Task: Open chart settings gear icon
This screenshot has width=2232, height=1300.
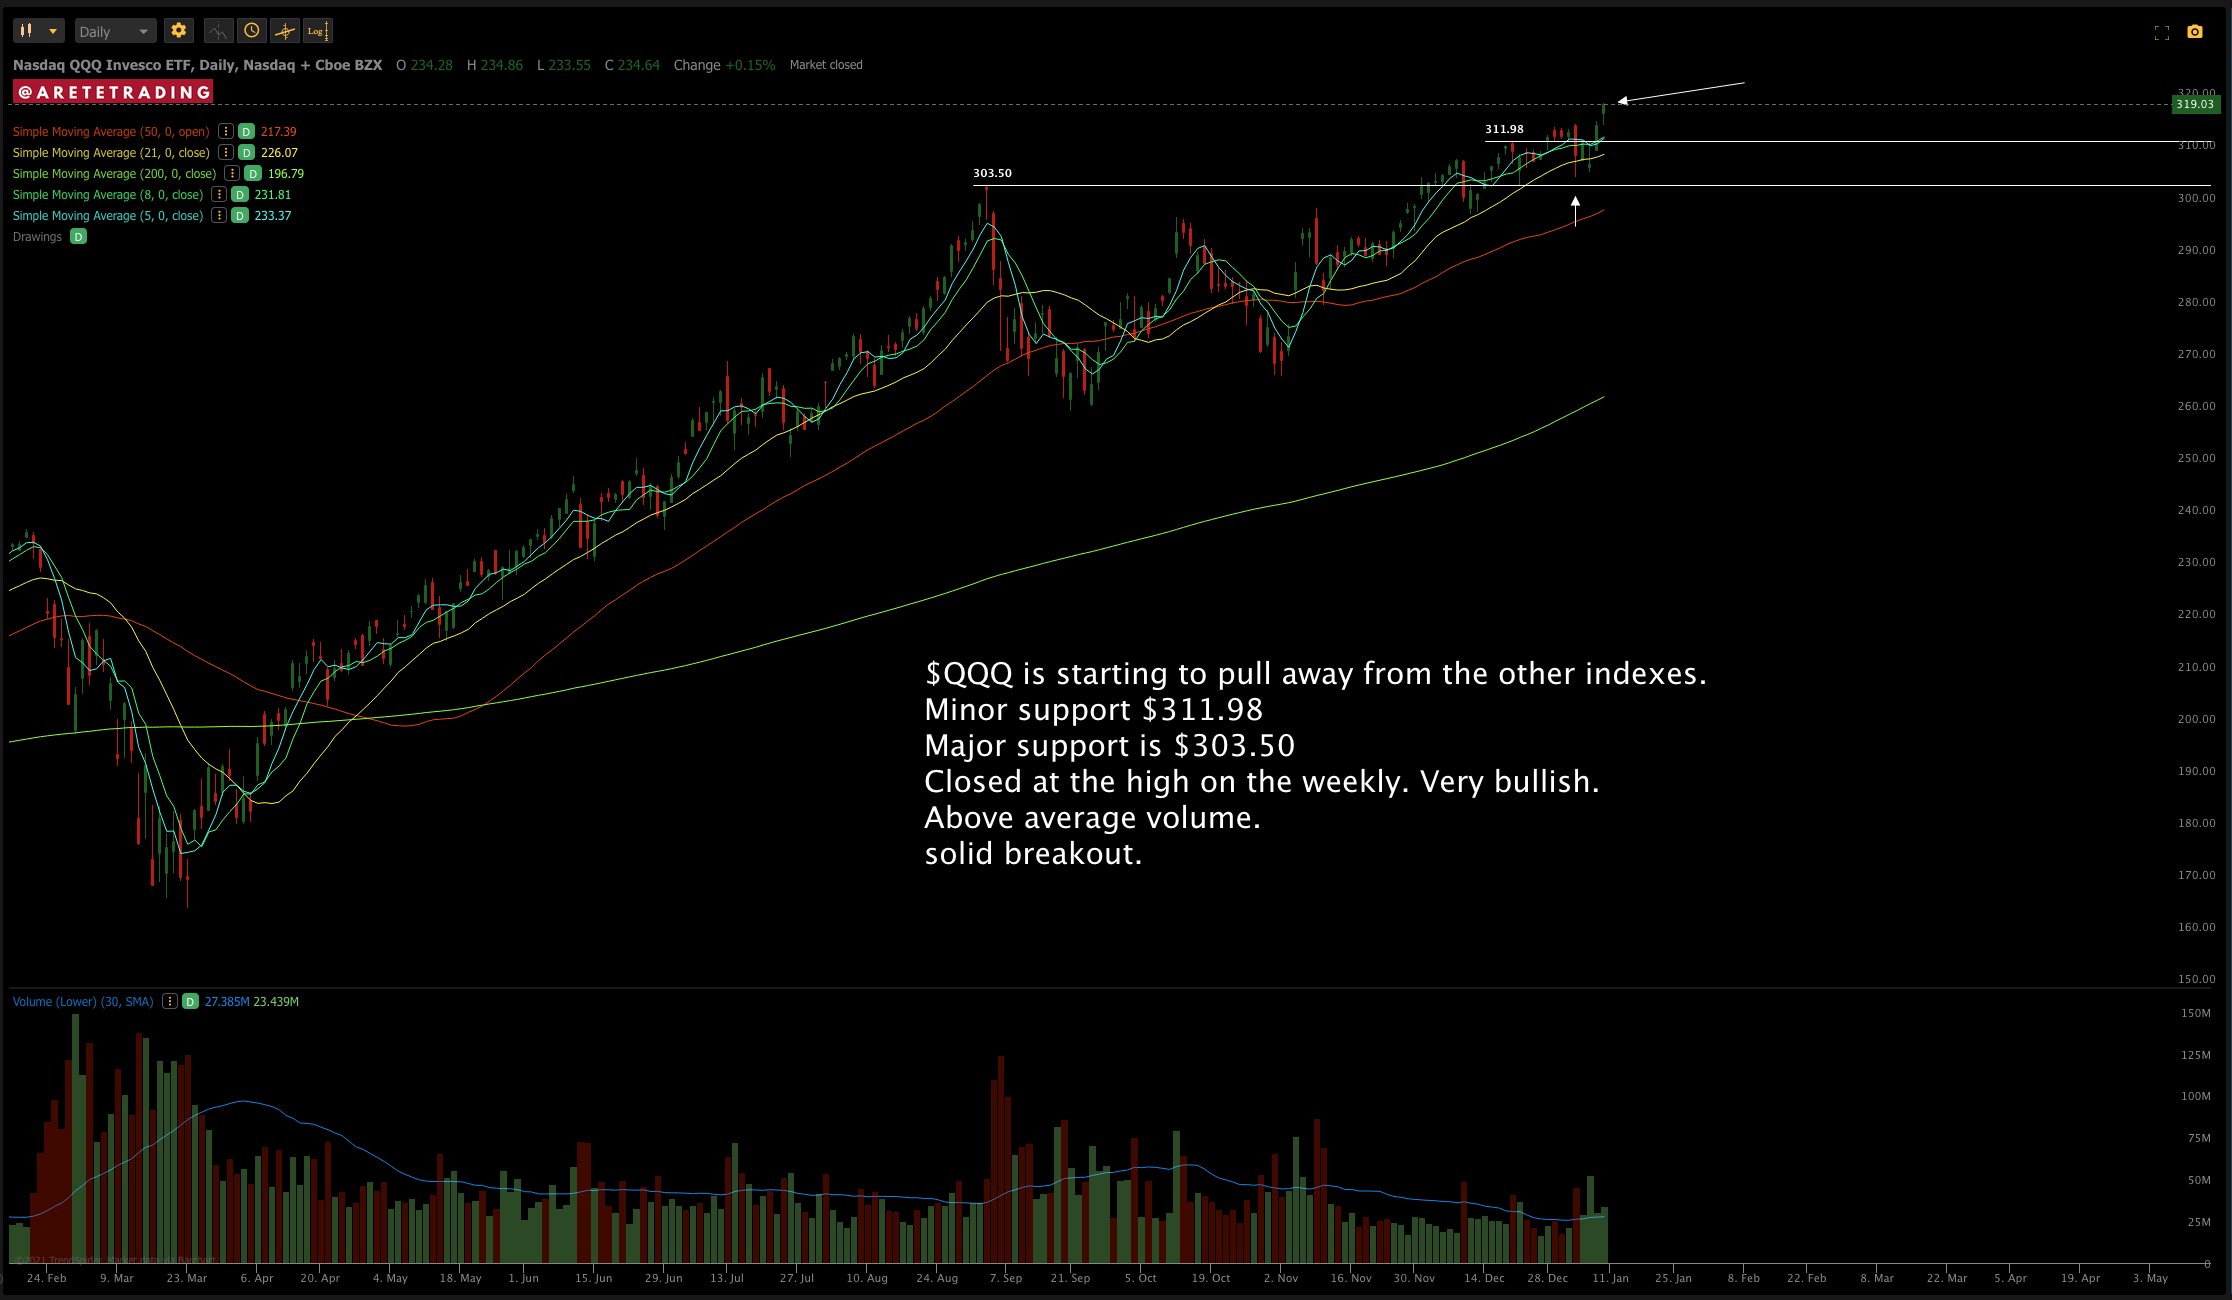Action: pos(179,31)
